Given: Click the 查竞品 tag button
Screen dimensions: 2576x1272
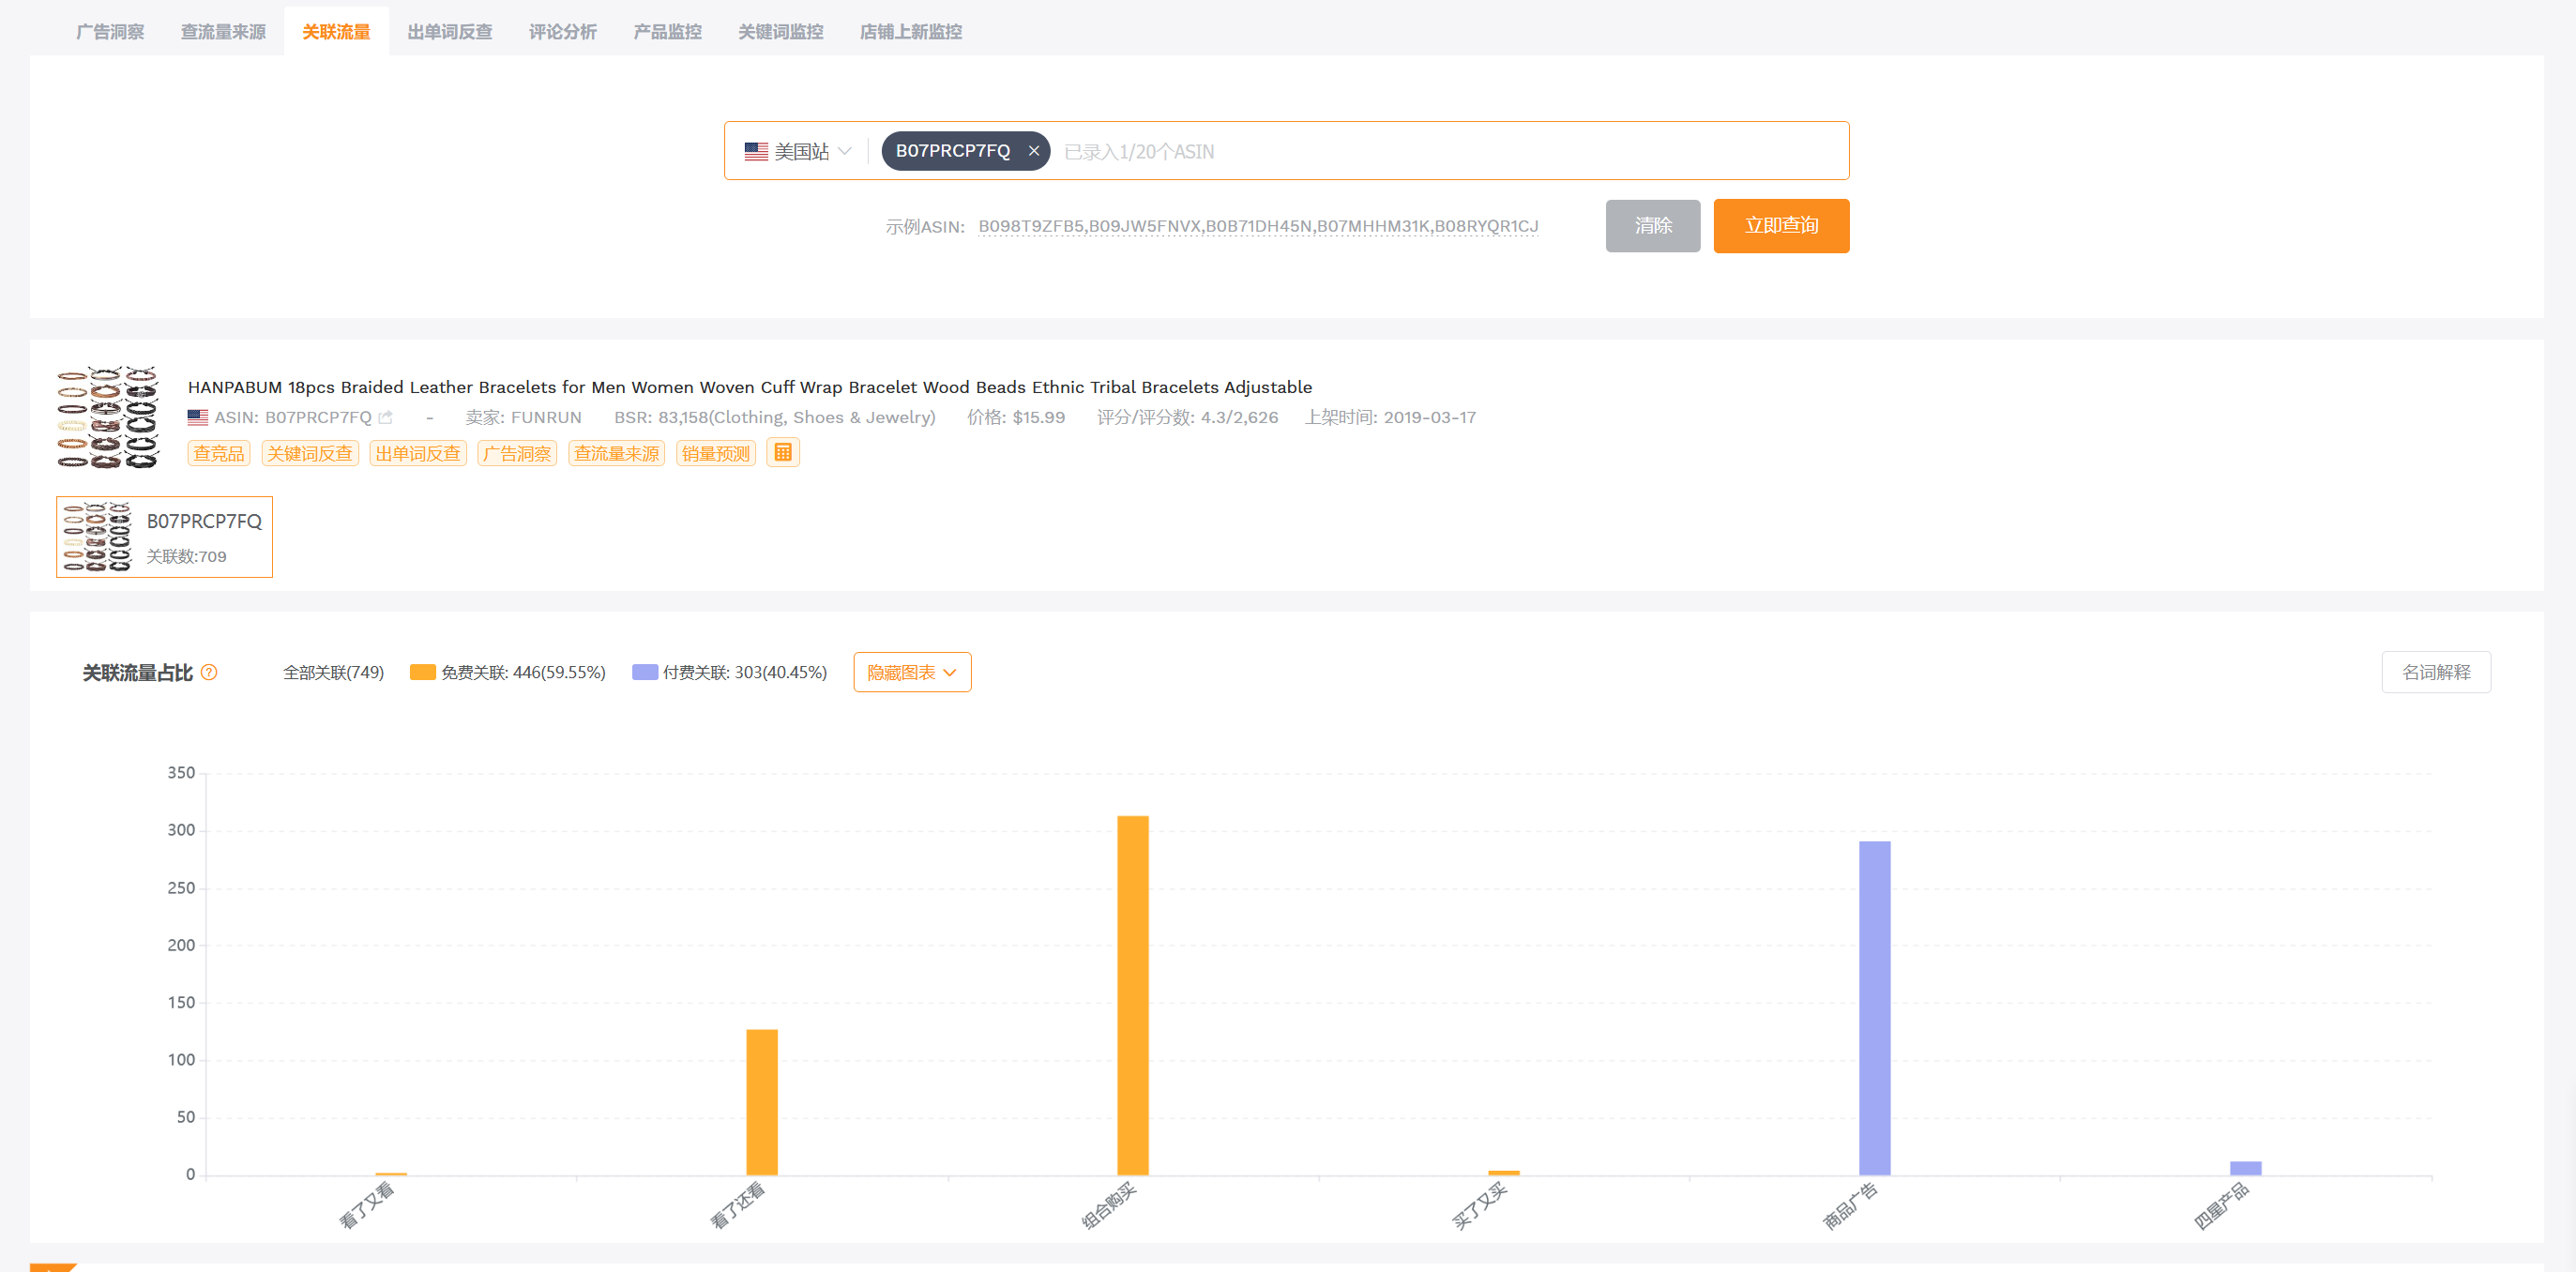Looking at the screenshot, I should (x=218, y=454).
